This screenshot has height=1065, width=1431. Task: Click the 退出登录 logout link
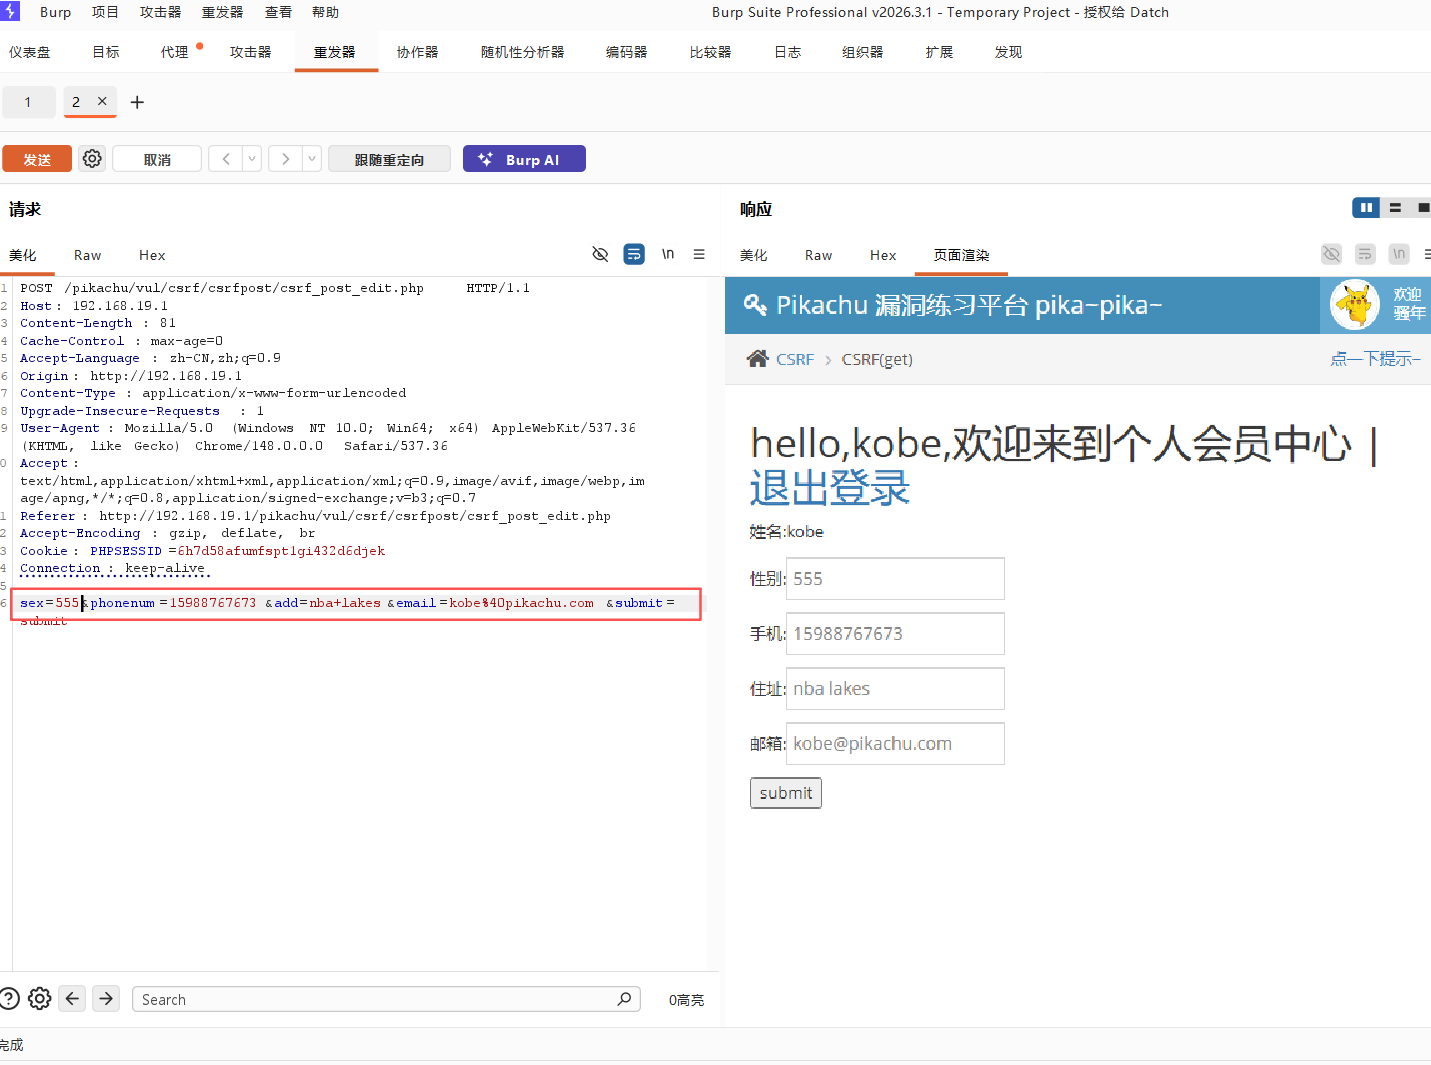click(x=830, y=488)
